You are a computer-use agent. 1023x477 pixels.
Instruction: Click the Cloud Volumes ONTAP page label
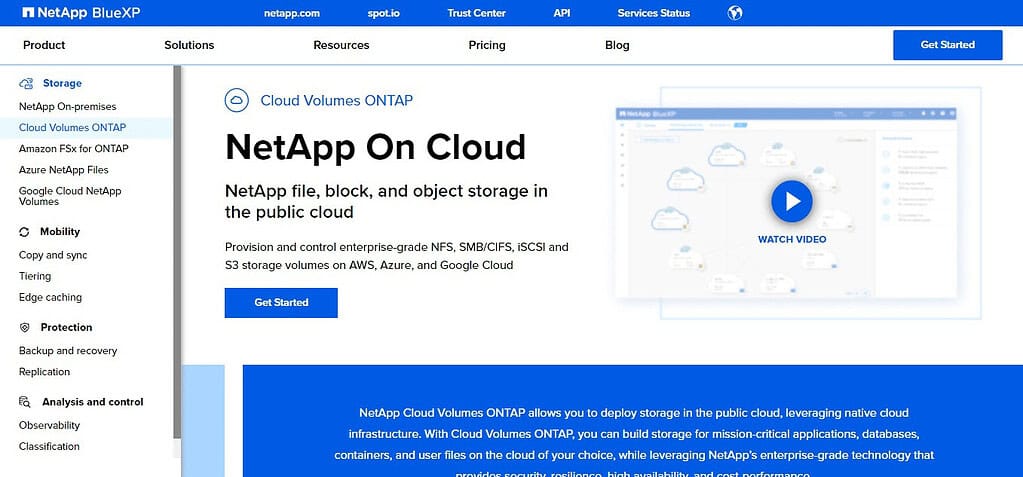click(337, 100)
